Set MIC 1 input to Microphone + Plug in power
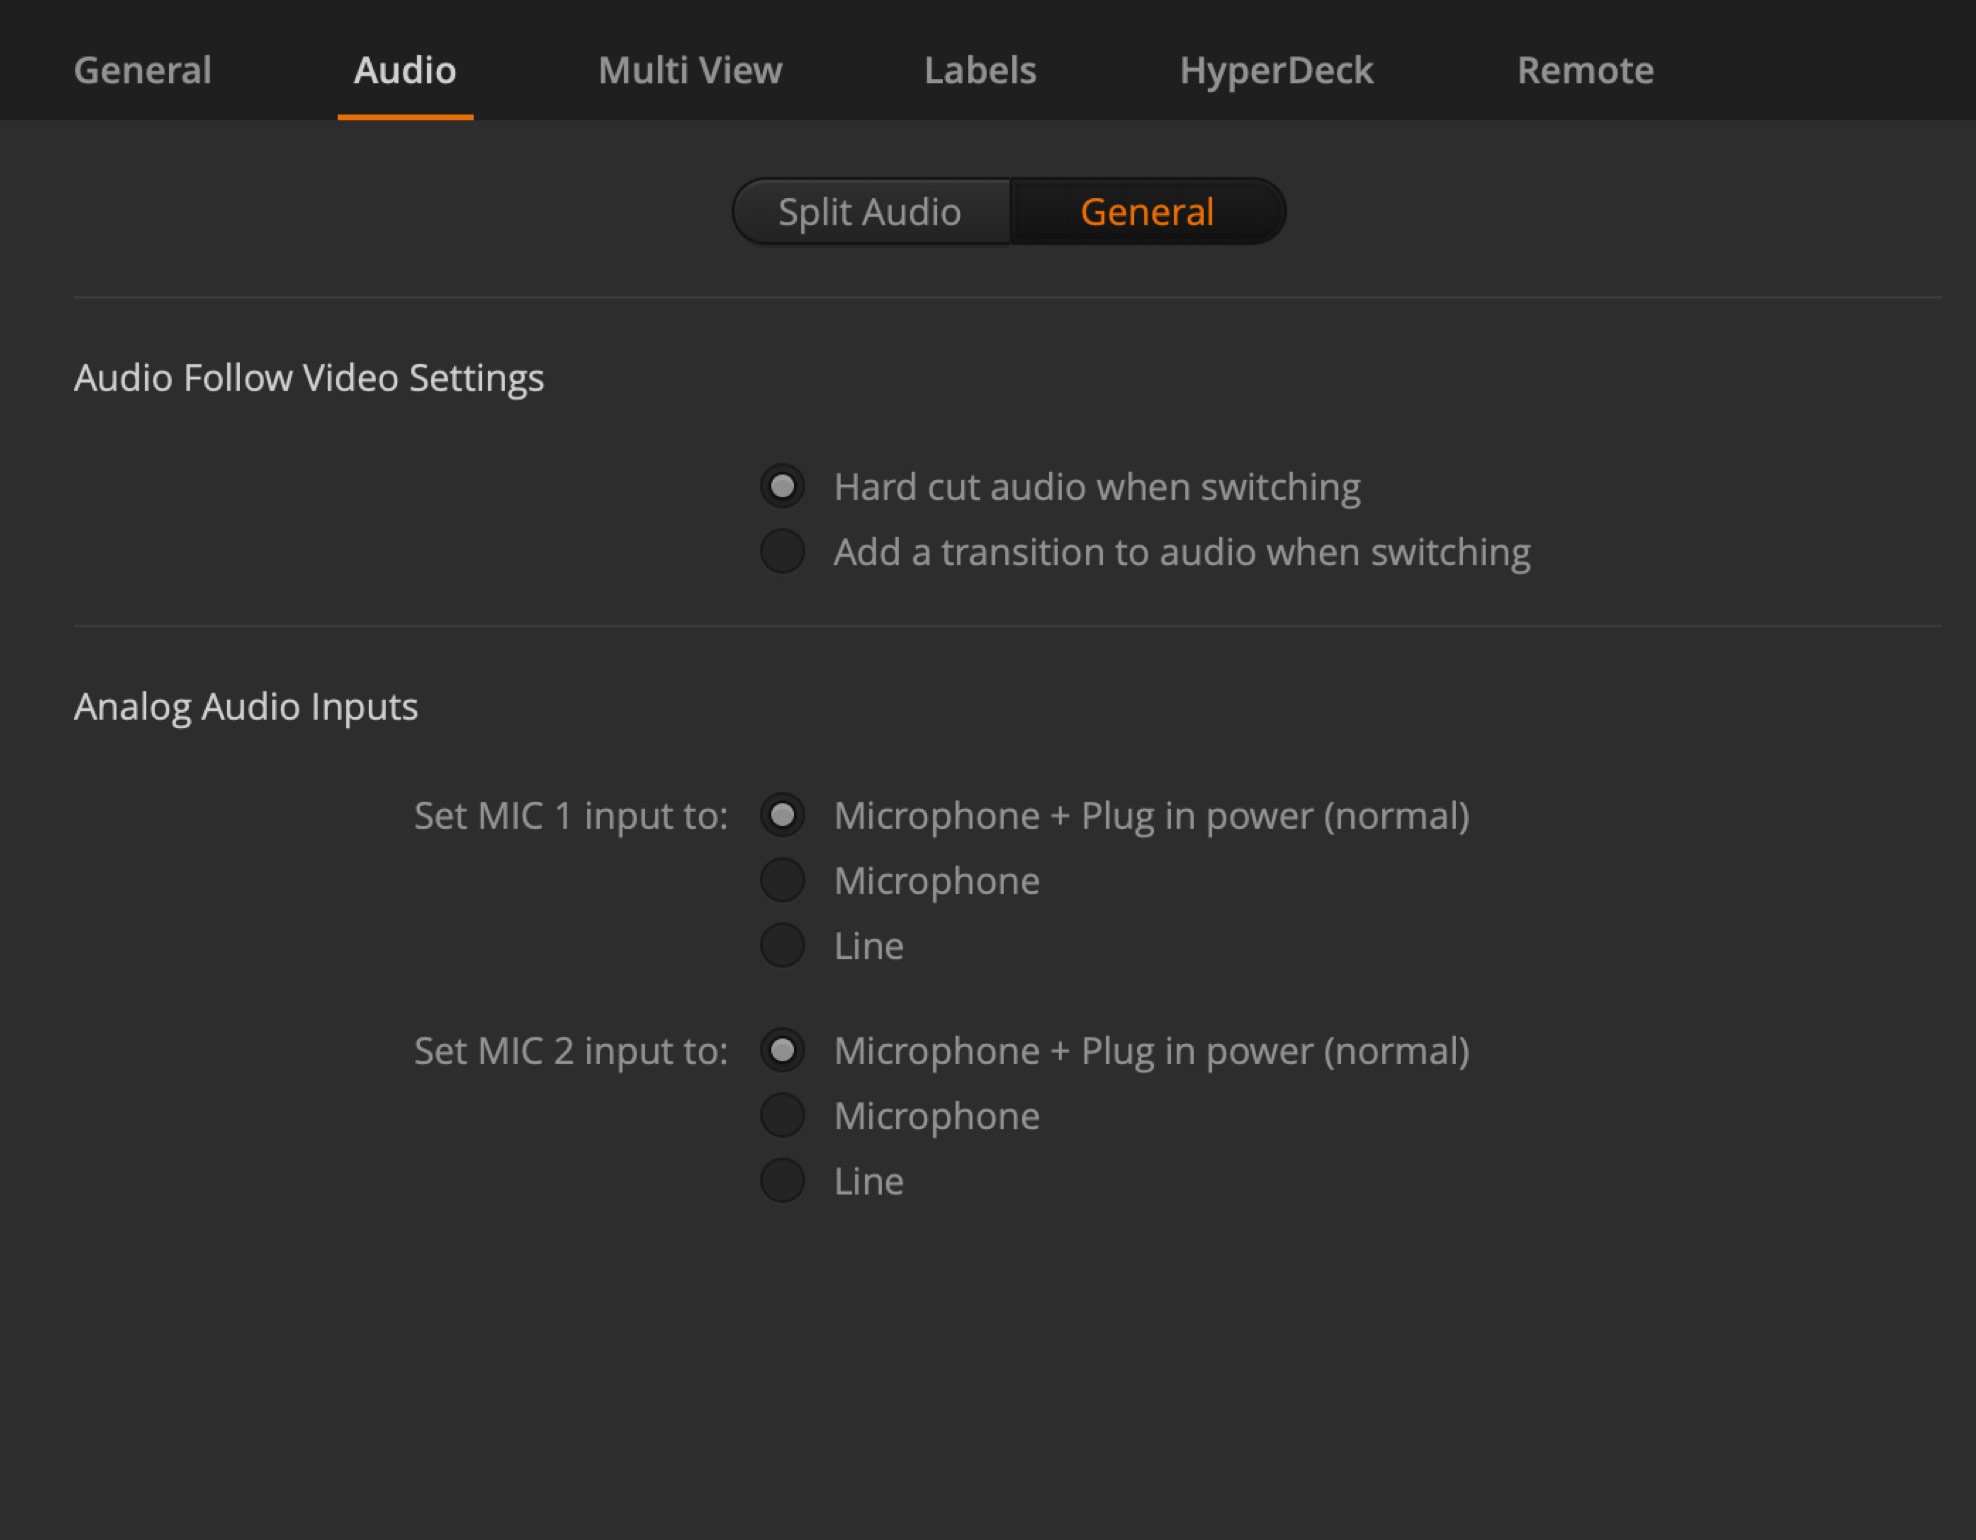The height and width of the screenshot is (1540, 1976). tap(783, 815)
